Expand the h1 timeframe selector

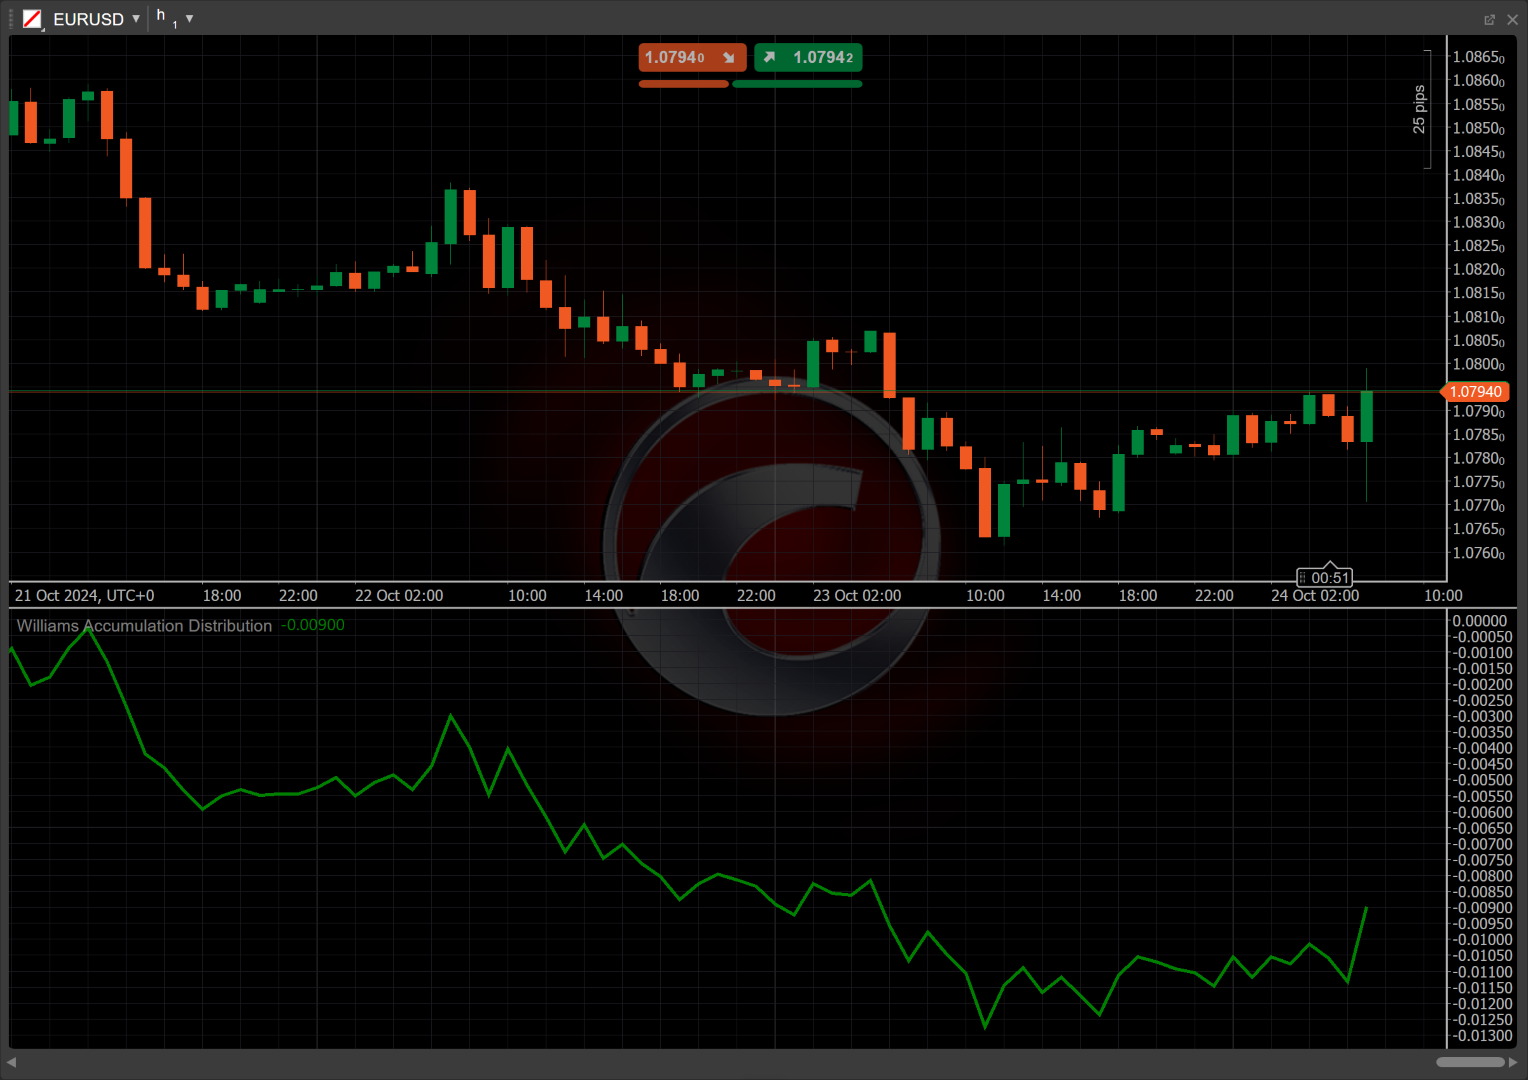coord(189,19)
